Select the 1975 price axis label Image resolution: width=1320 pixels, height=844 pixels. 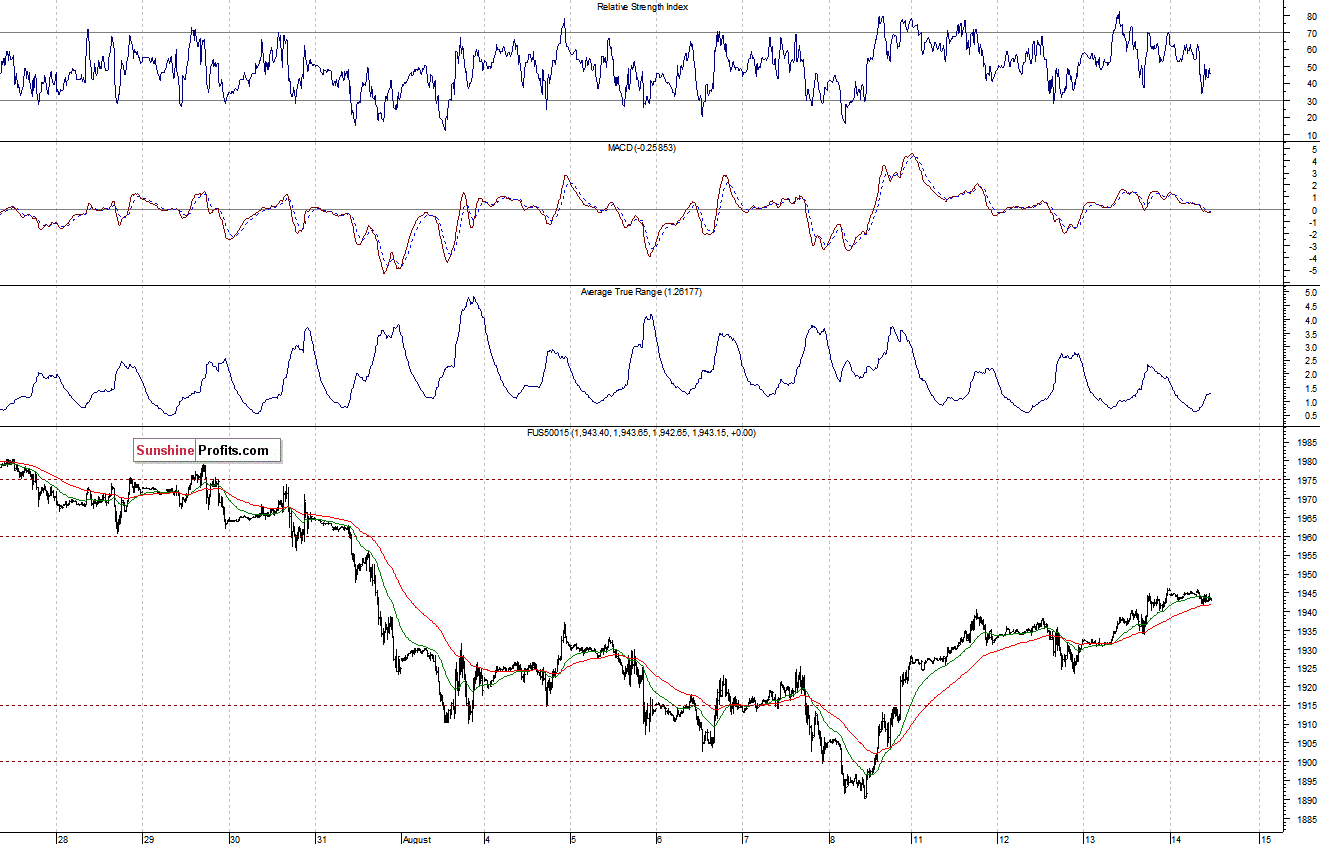1307,481
